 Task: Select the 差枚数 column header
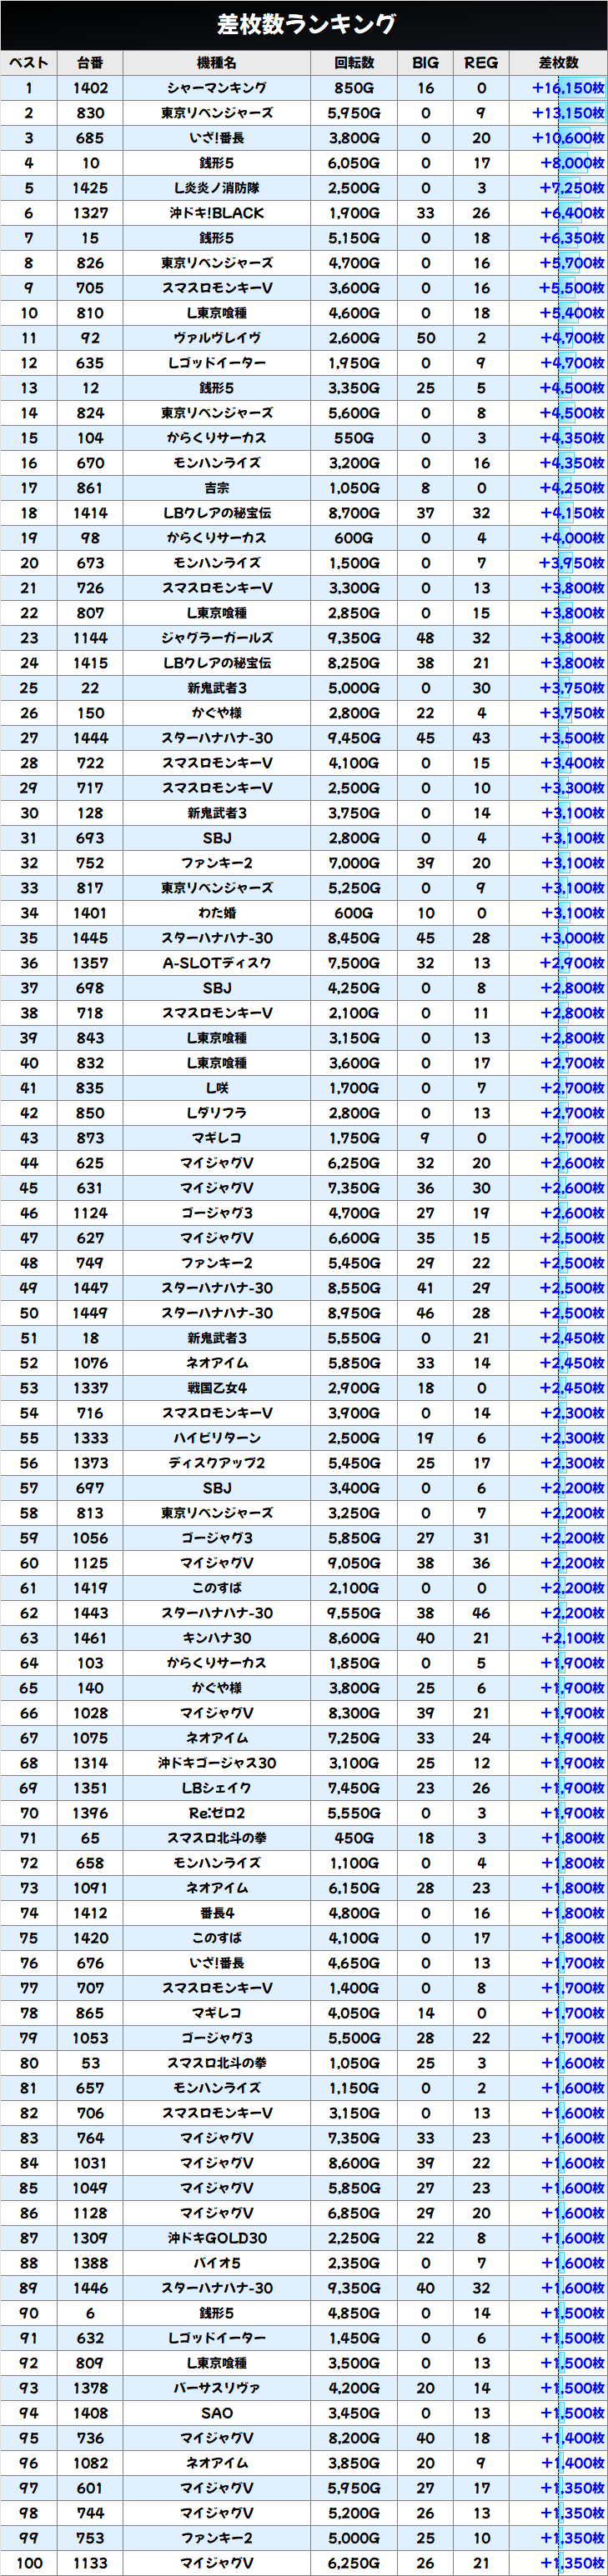pos(558,63)
